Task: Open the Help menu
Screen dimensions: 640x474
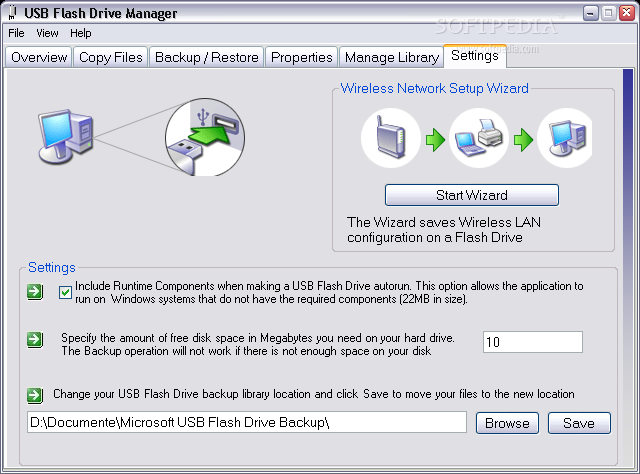Action: (80, 33)
